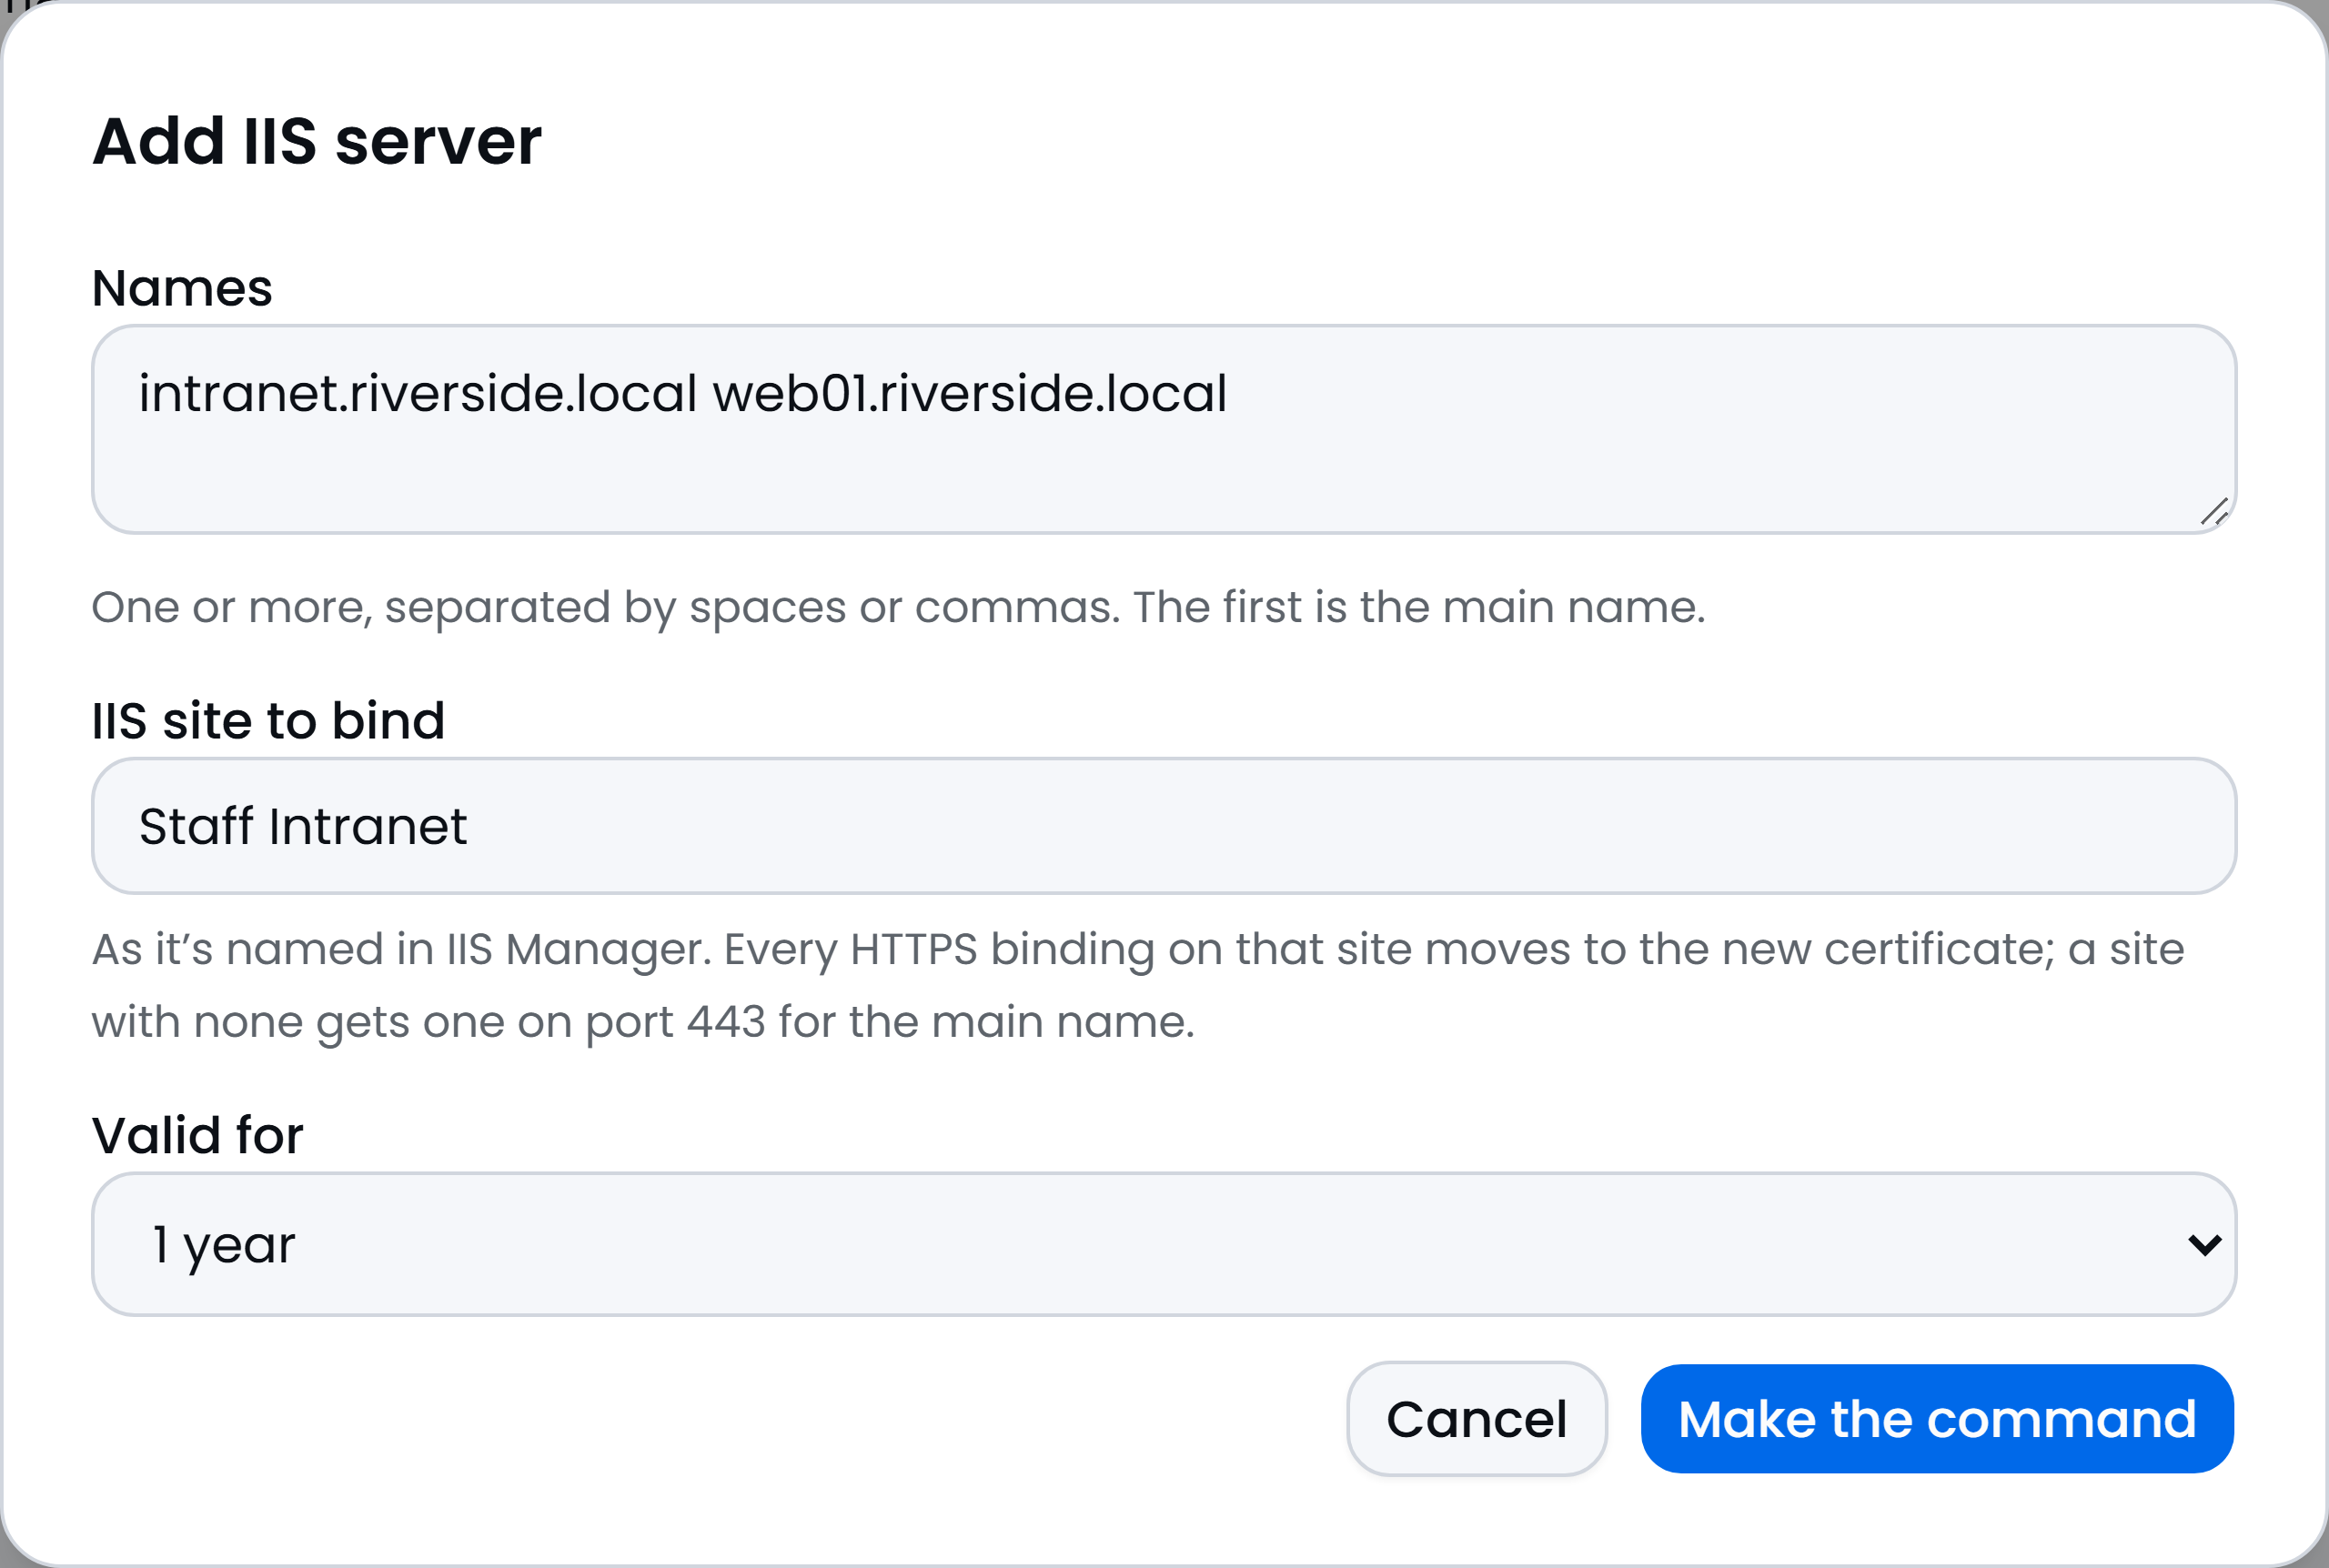Open the Valid for dropdown
The width and height of the screenshot is (2329, 1568).
pos(1164,1244)
